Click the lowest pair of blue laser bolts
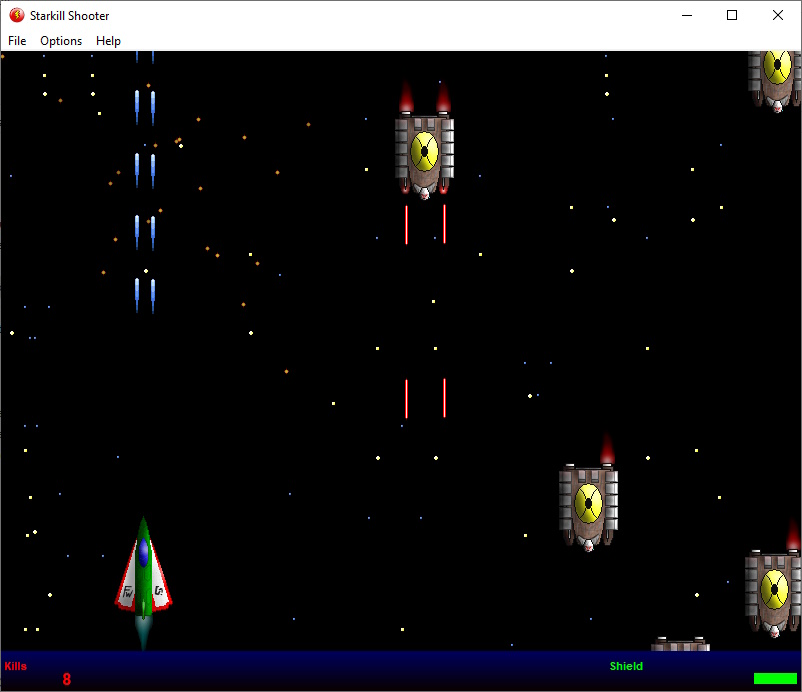802x692 pixels. click(x=145, y=295)
